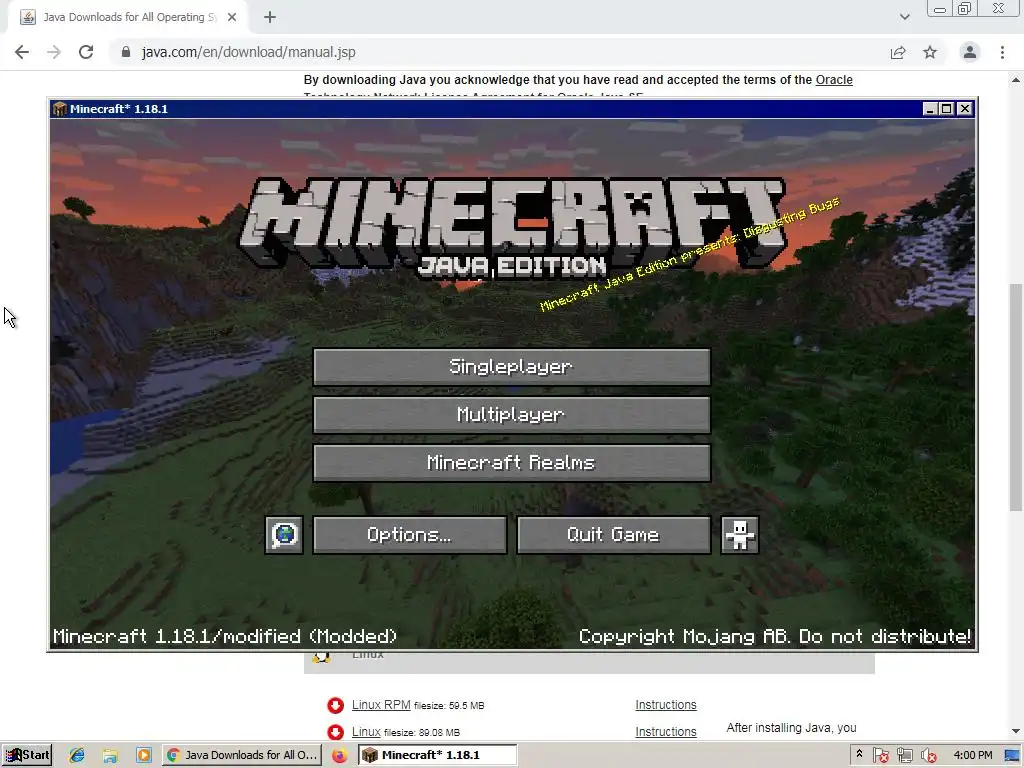Select the Minecraft 1.18.1 taskbar button
1024x768 pixels.
pos(438,755)
